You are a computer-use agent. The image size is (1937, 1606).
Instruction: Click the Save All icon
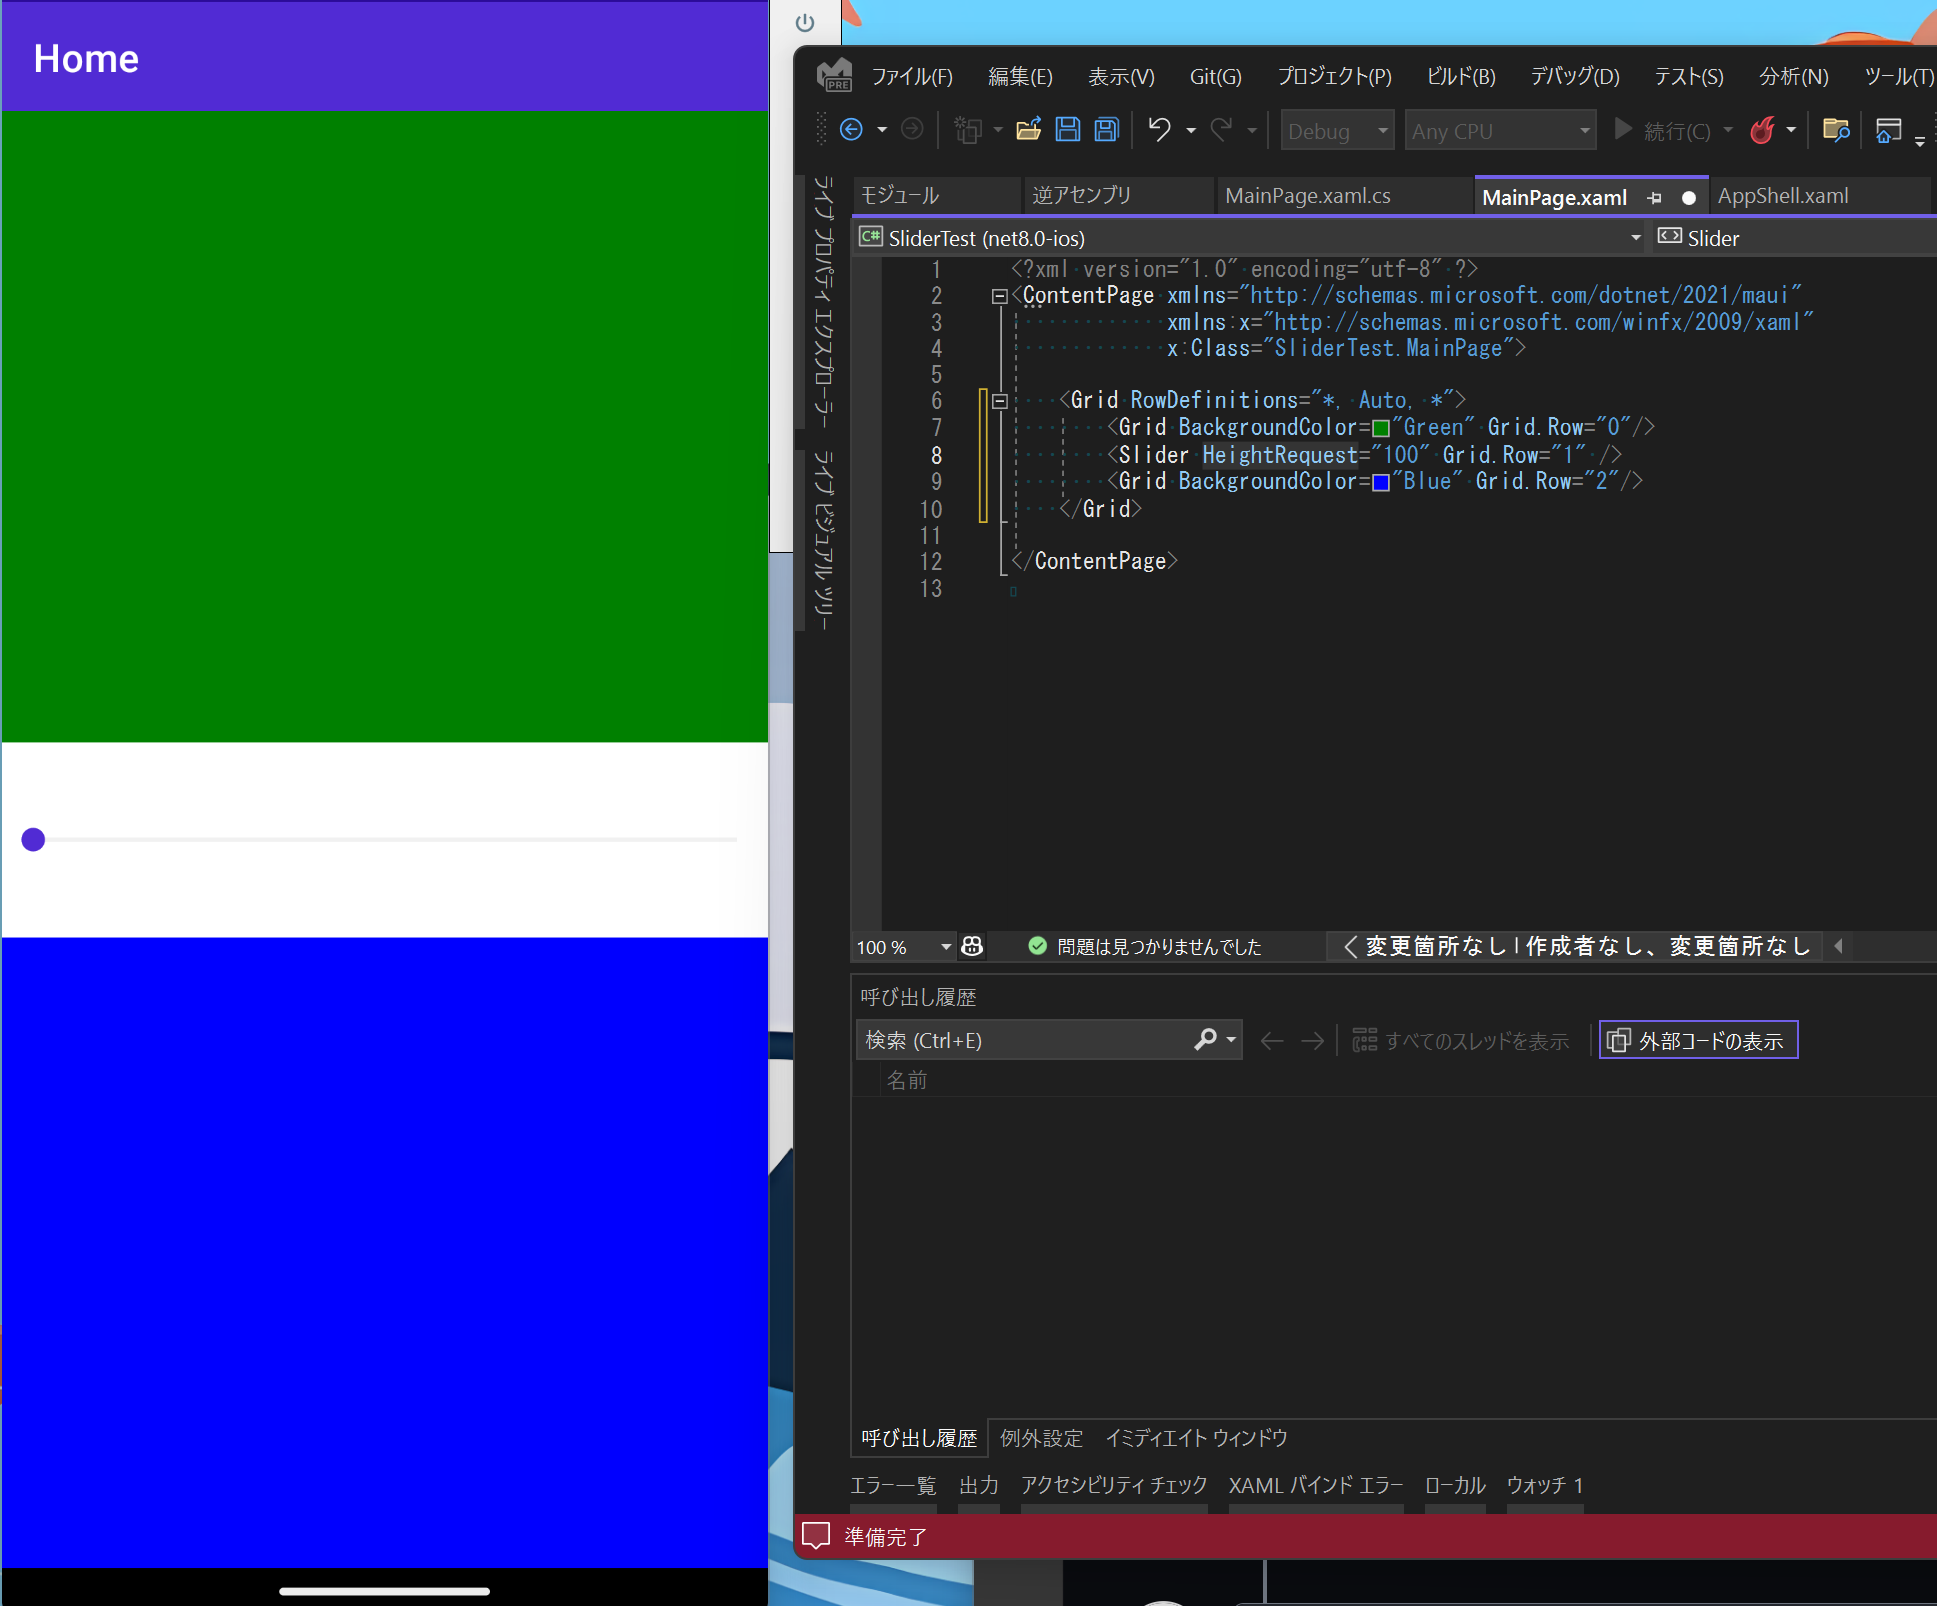(1104, 130)
